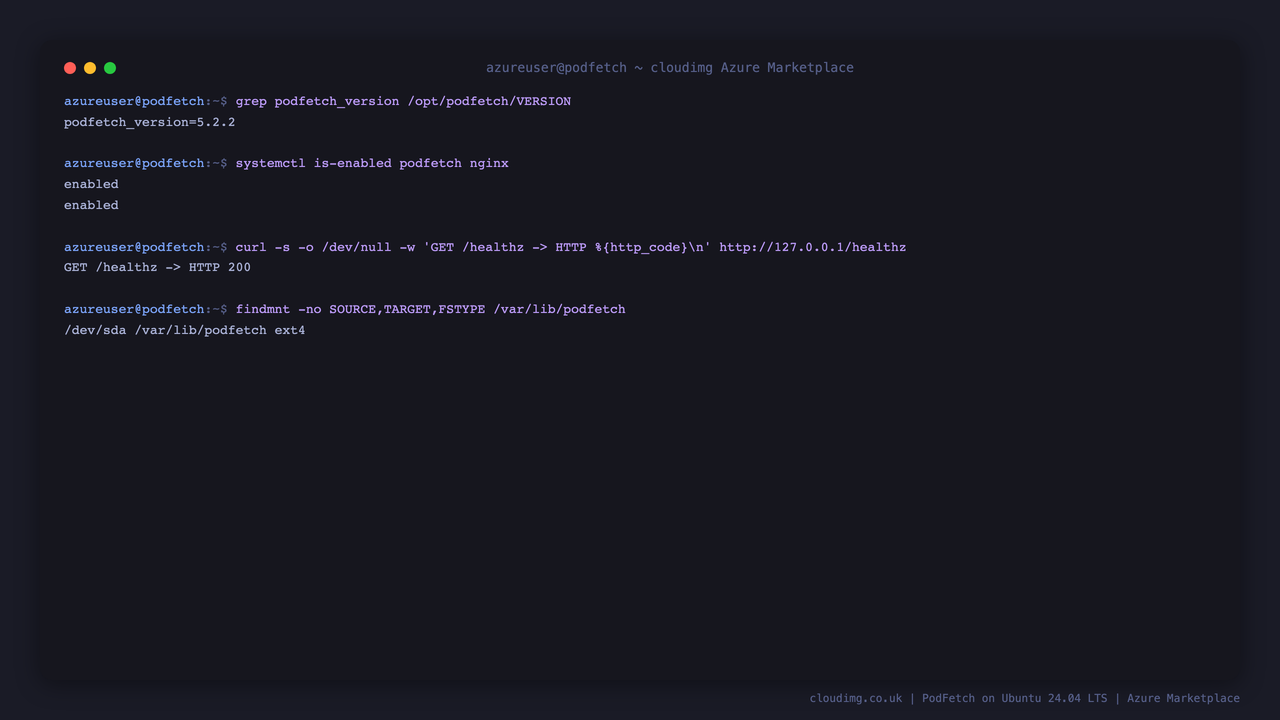
Task: Select the 'podfetch_version=5.2.2' output line
Action: 150,122
